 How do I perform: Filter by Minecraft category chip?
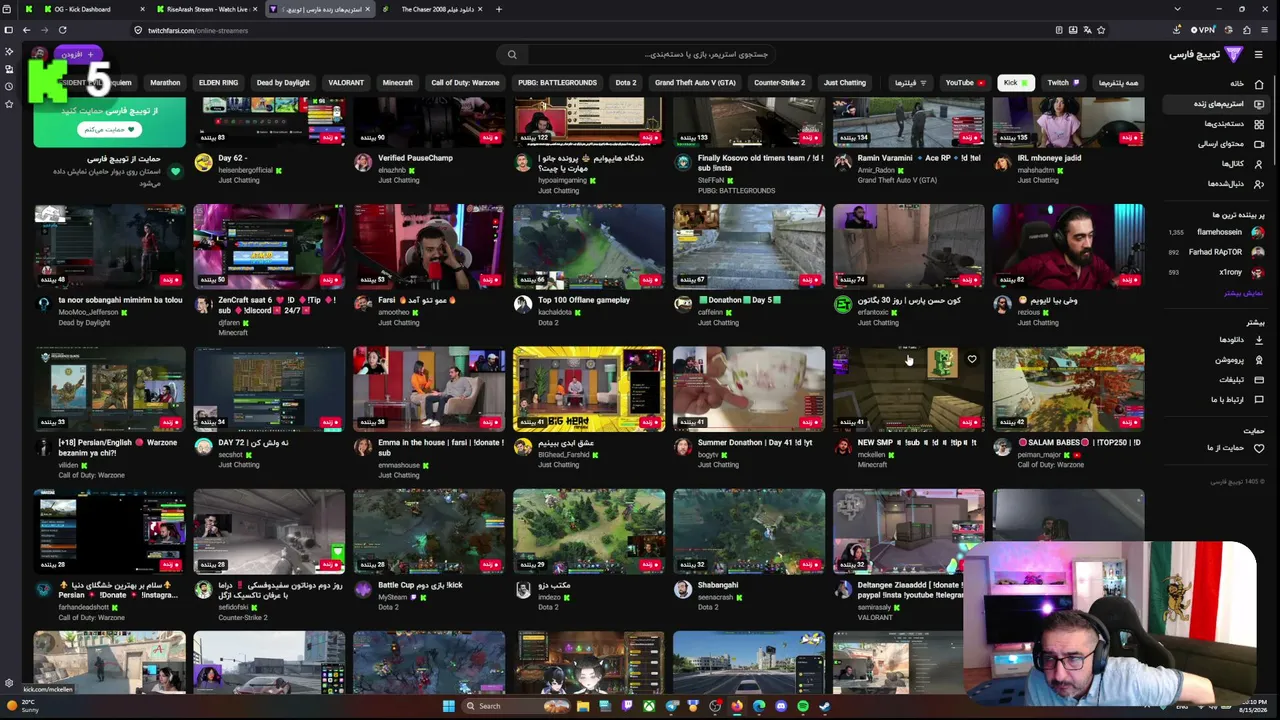pos(397,83)
